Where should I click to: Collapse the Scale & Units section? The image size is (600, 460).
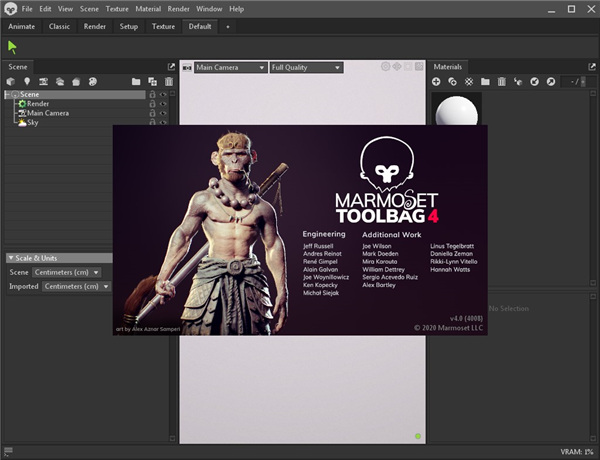[x=12, y=258]
